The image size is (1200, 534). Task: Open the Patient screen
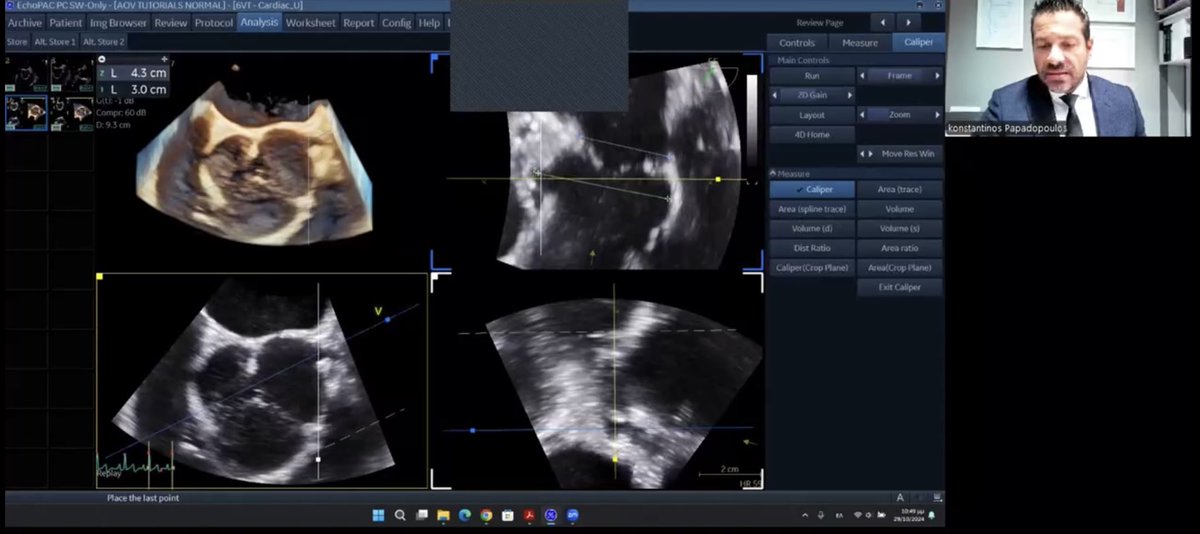point(66,22)
